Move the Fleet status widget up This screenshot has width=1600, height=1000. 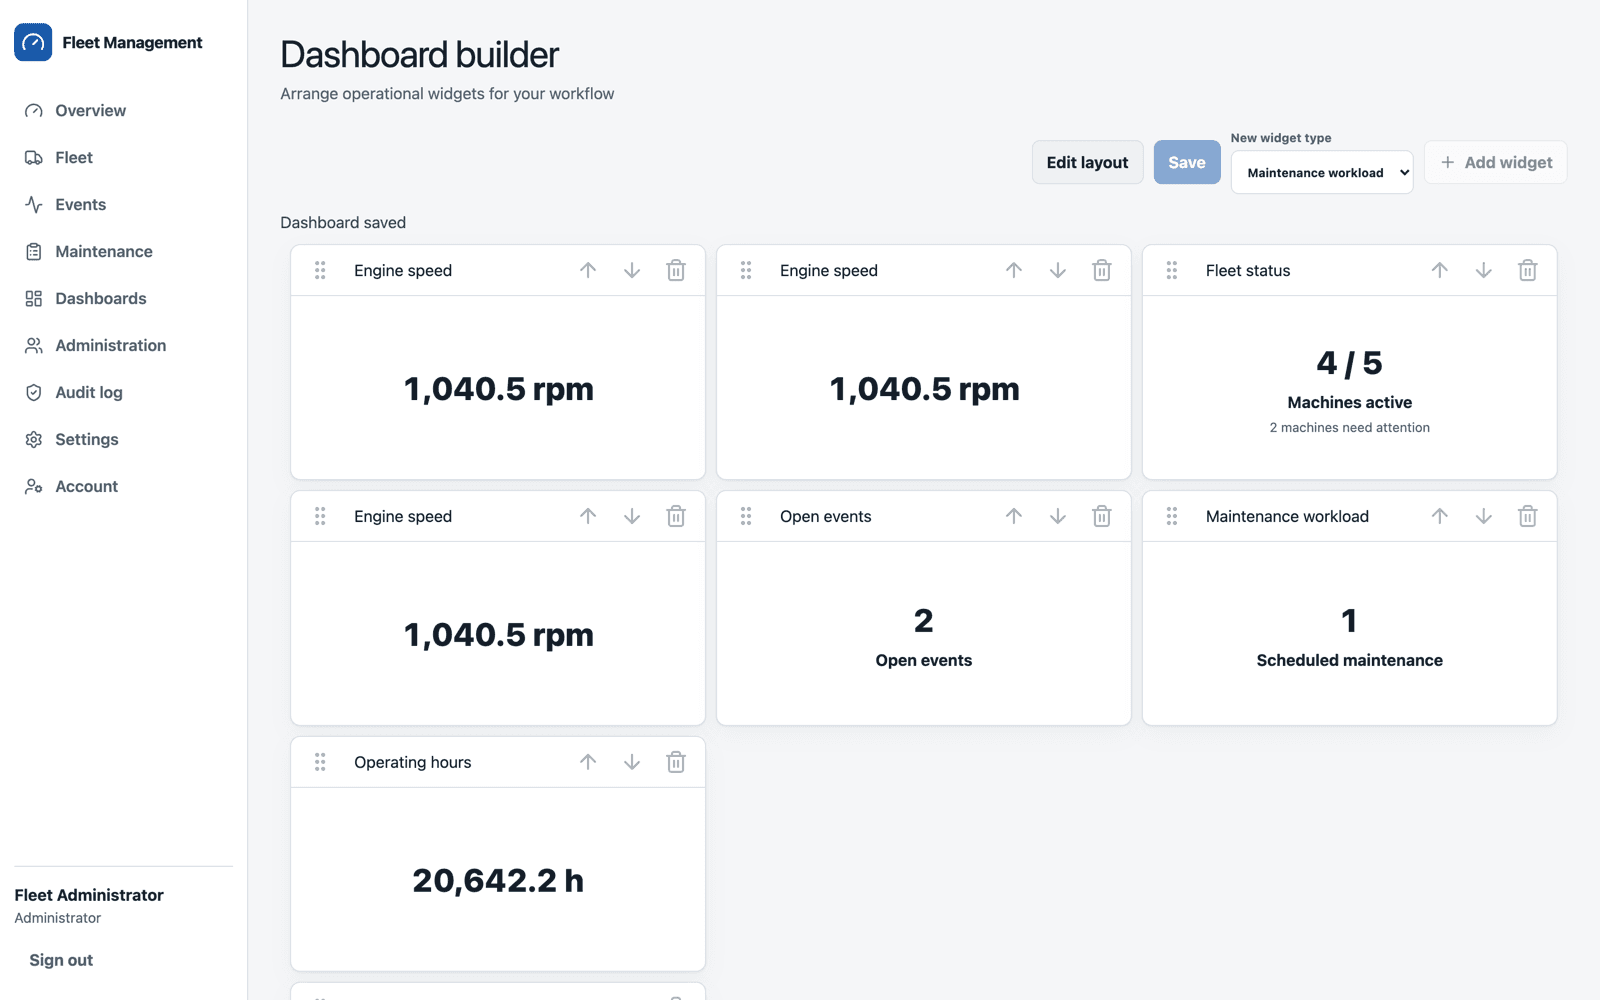[1440, 271]
